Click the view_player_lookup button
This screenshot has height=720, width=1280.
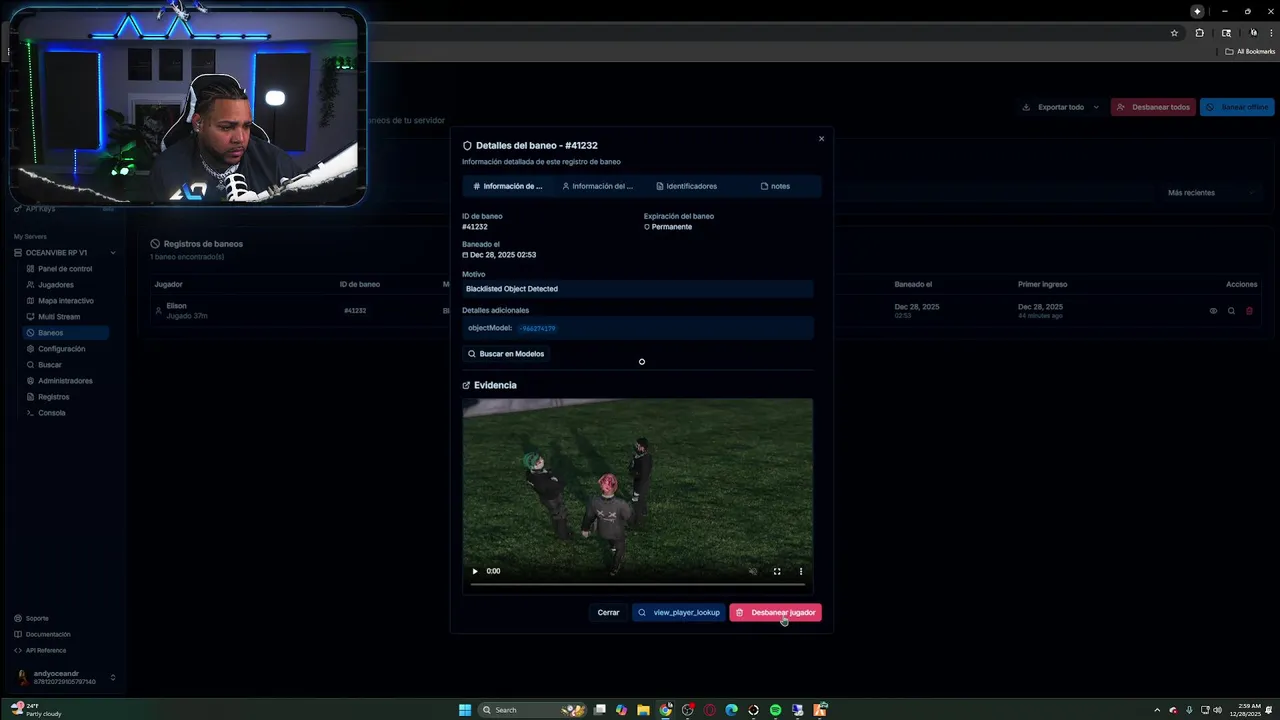tap(679, 612)
